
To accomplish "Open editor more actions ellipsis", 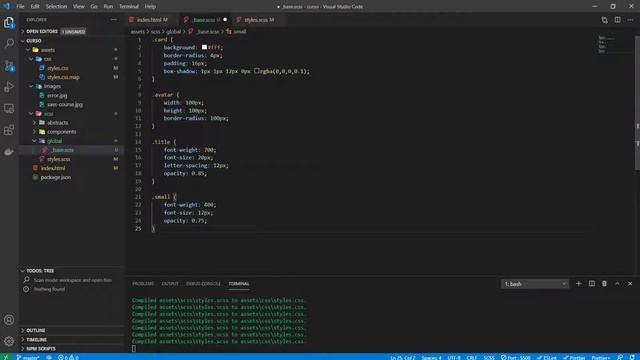I will pyautogui.click(x=631, y=20).
